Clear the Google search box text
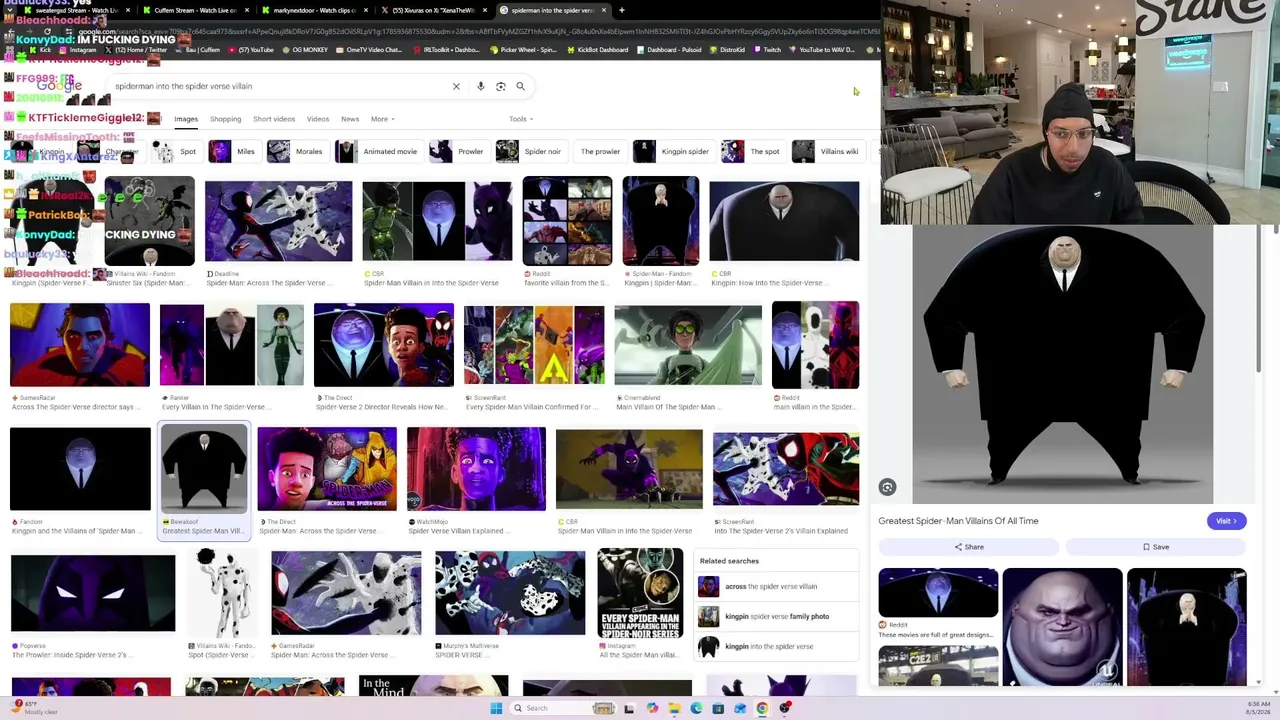The height and width of the screenshot is (720, 1280). coord(456,86)
